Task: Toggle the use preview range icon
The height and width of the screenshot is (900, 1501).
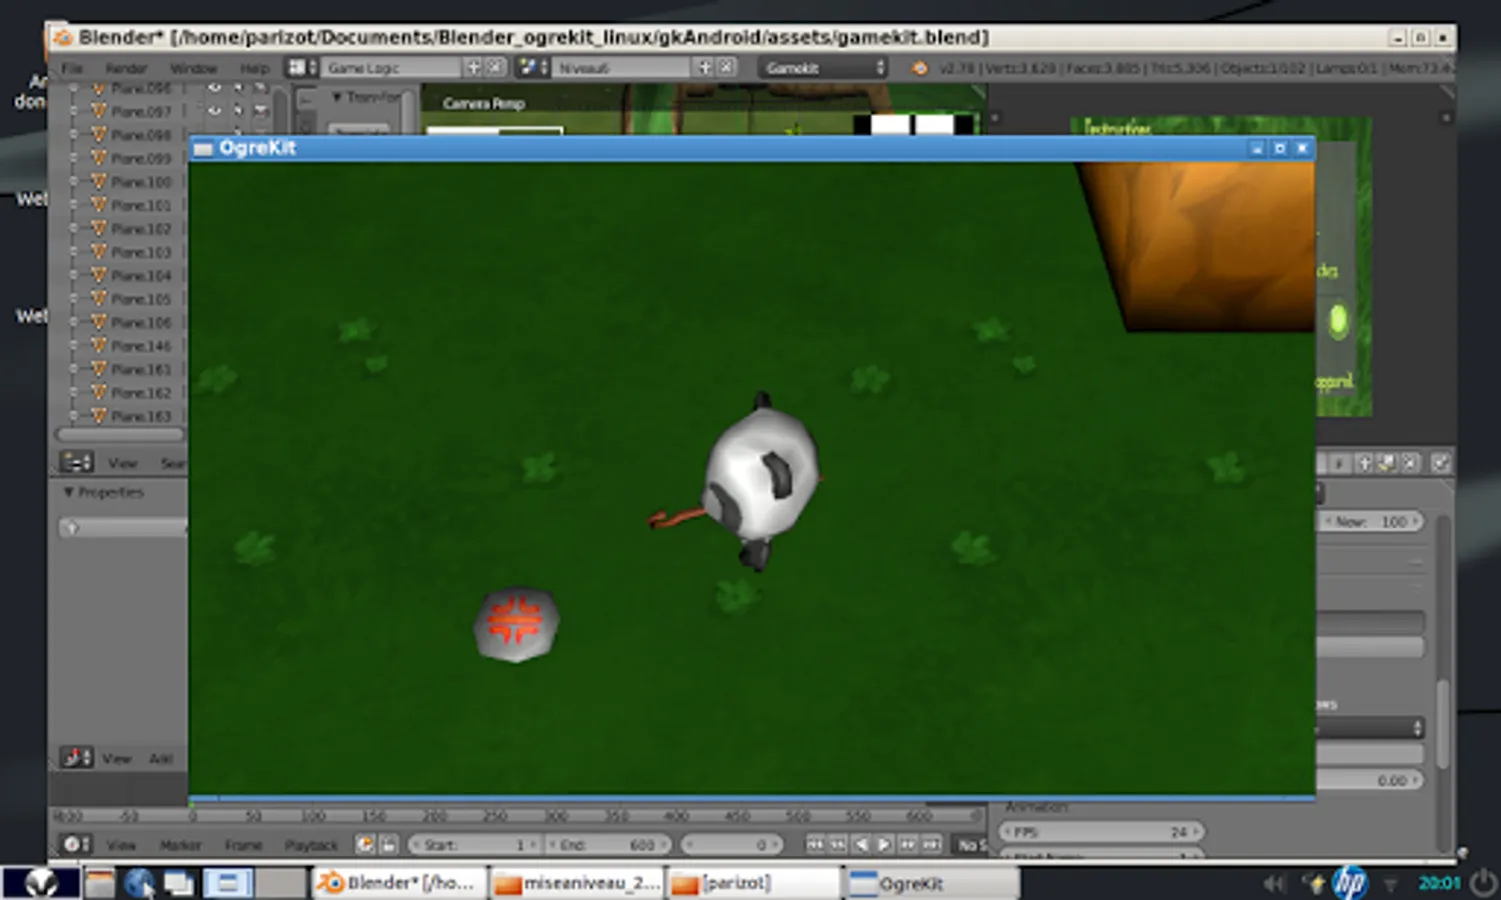Action: (x=365, y=844)
